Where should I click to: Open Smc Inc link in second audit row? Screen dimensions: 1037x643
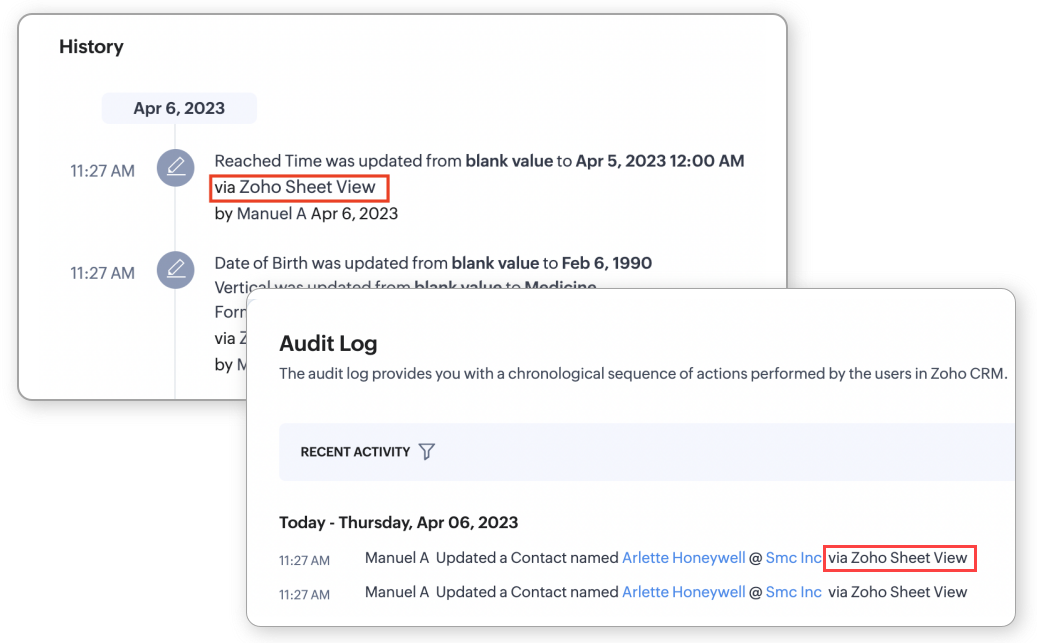[793, 592]
